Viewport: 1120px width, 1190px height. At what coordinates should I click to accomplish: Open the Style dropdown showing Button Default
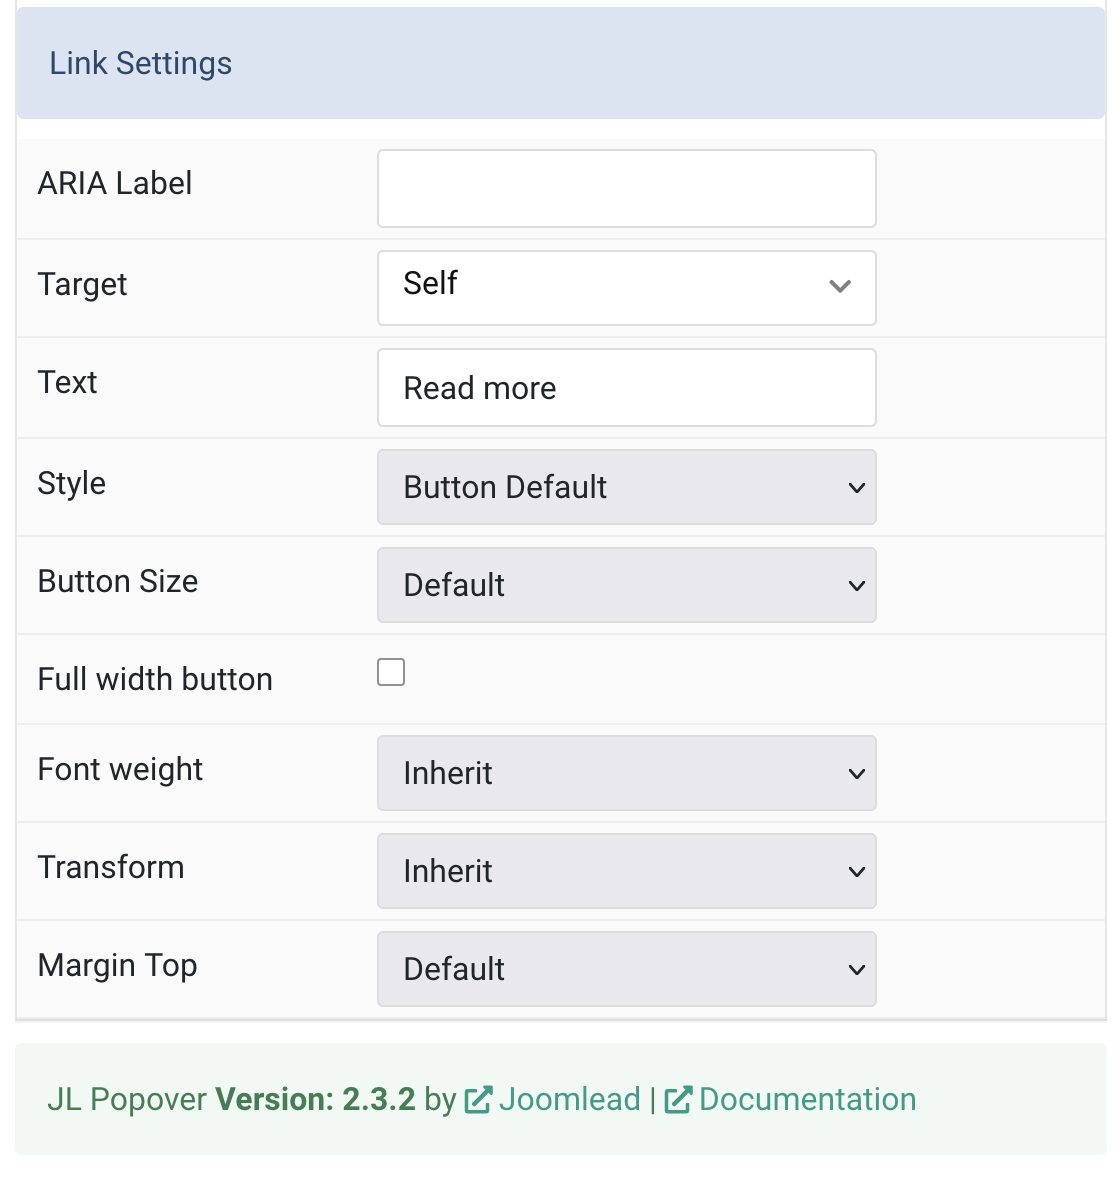coord(627,487)
